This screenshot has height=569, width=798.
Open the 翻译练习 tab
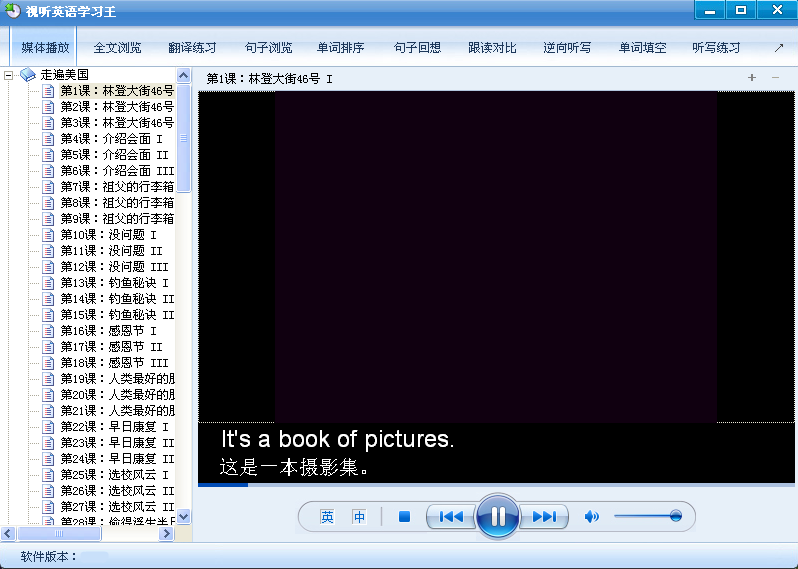[x=192, y=48]
